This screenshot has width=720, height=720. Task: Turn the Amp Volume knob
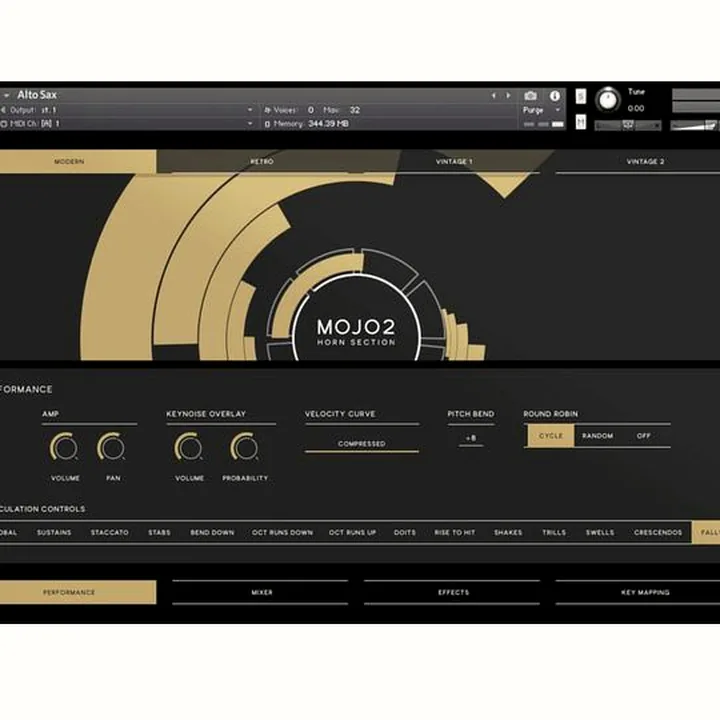tap(64, 447)
